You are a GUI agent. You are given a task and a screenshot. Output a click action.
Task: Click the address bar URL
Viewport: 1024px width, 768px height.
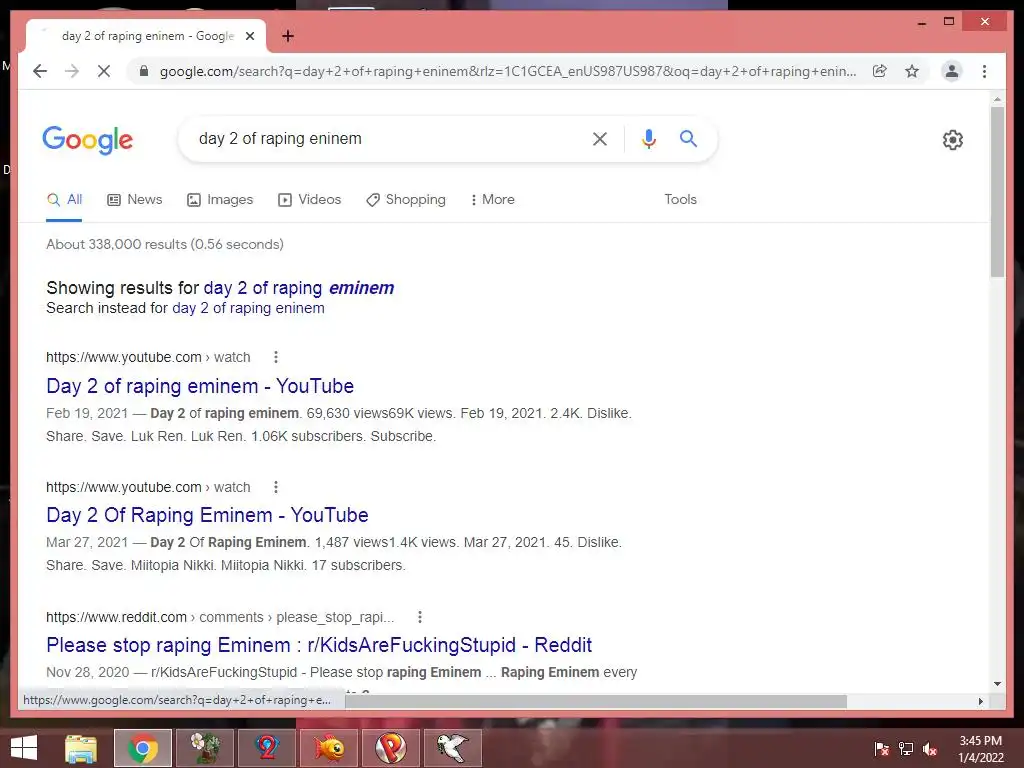pyautogui.click(x=507, y=71)
